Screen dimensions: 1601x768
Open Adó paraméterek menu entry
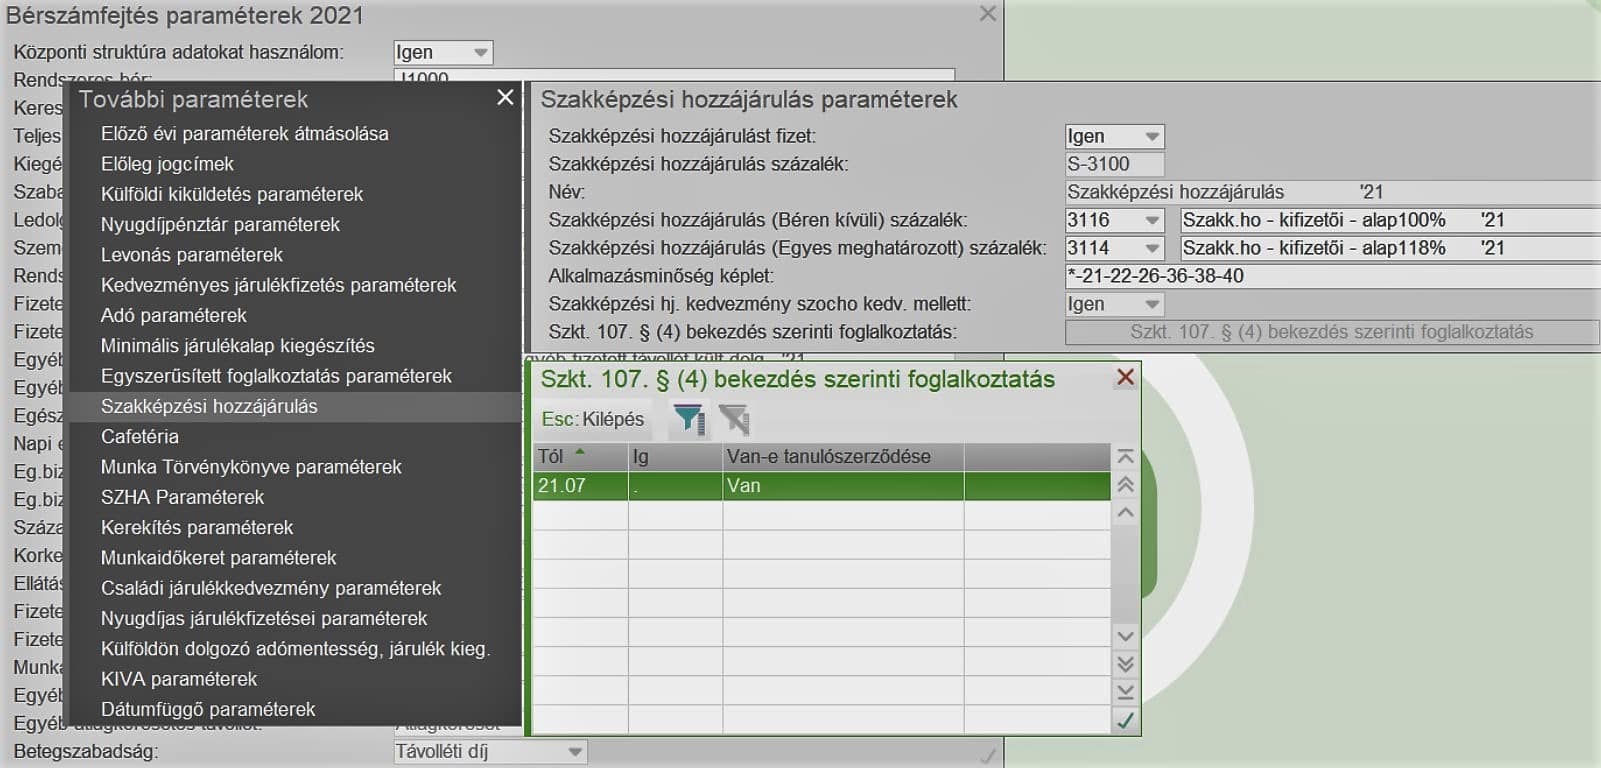(x=174, y=316)
